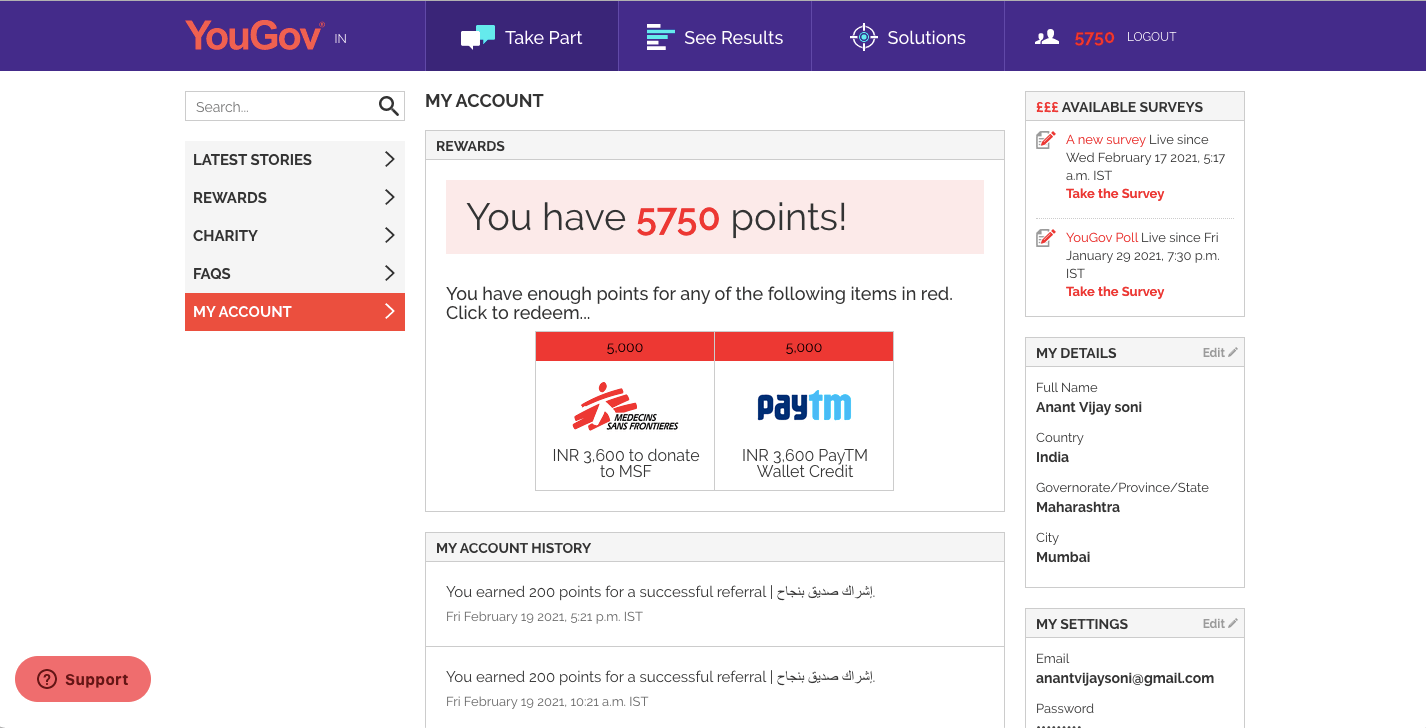Expand Charity sidebar chevron arrow
Viewport: 1426px width, 728px height.
[x=390, y=235]
